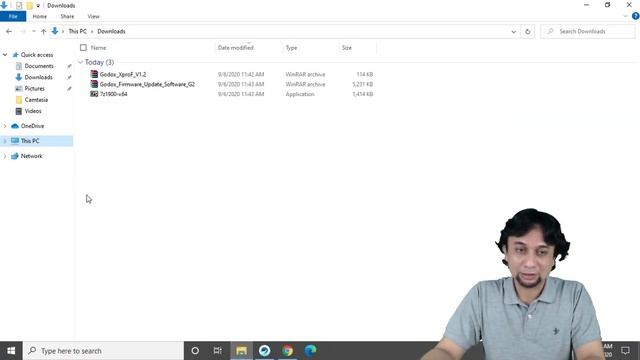The height and width of the screenshot is (360, 640).
Task: Collapse Quick access tree node
Action: 5,55
